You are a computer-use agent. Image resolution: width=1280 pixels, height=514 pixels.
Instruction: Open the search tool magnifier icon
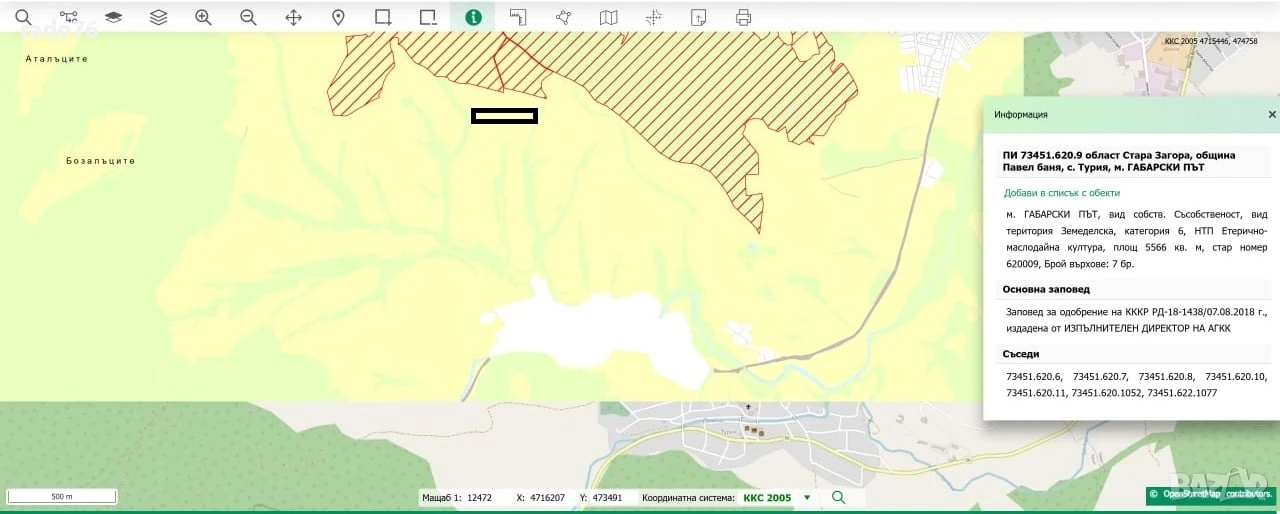point(23,17)
